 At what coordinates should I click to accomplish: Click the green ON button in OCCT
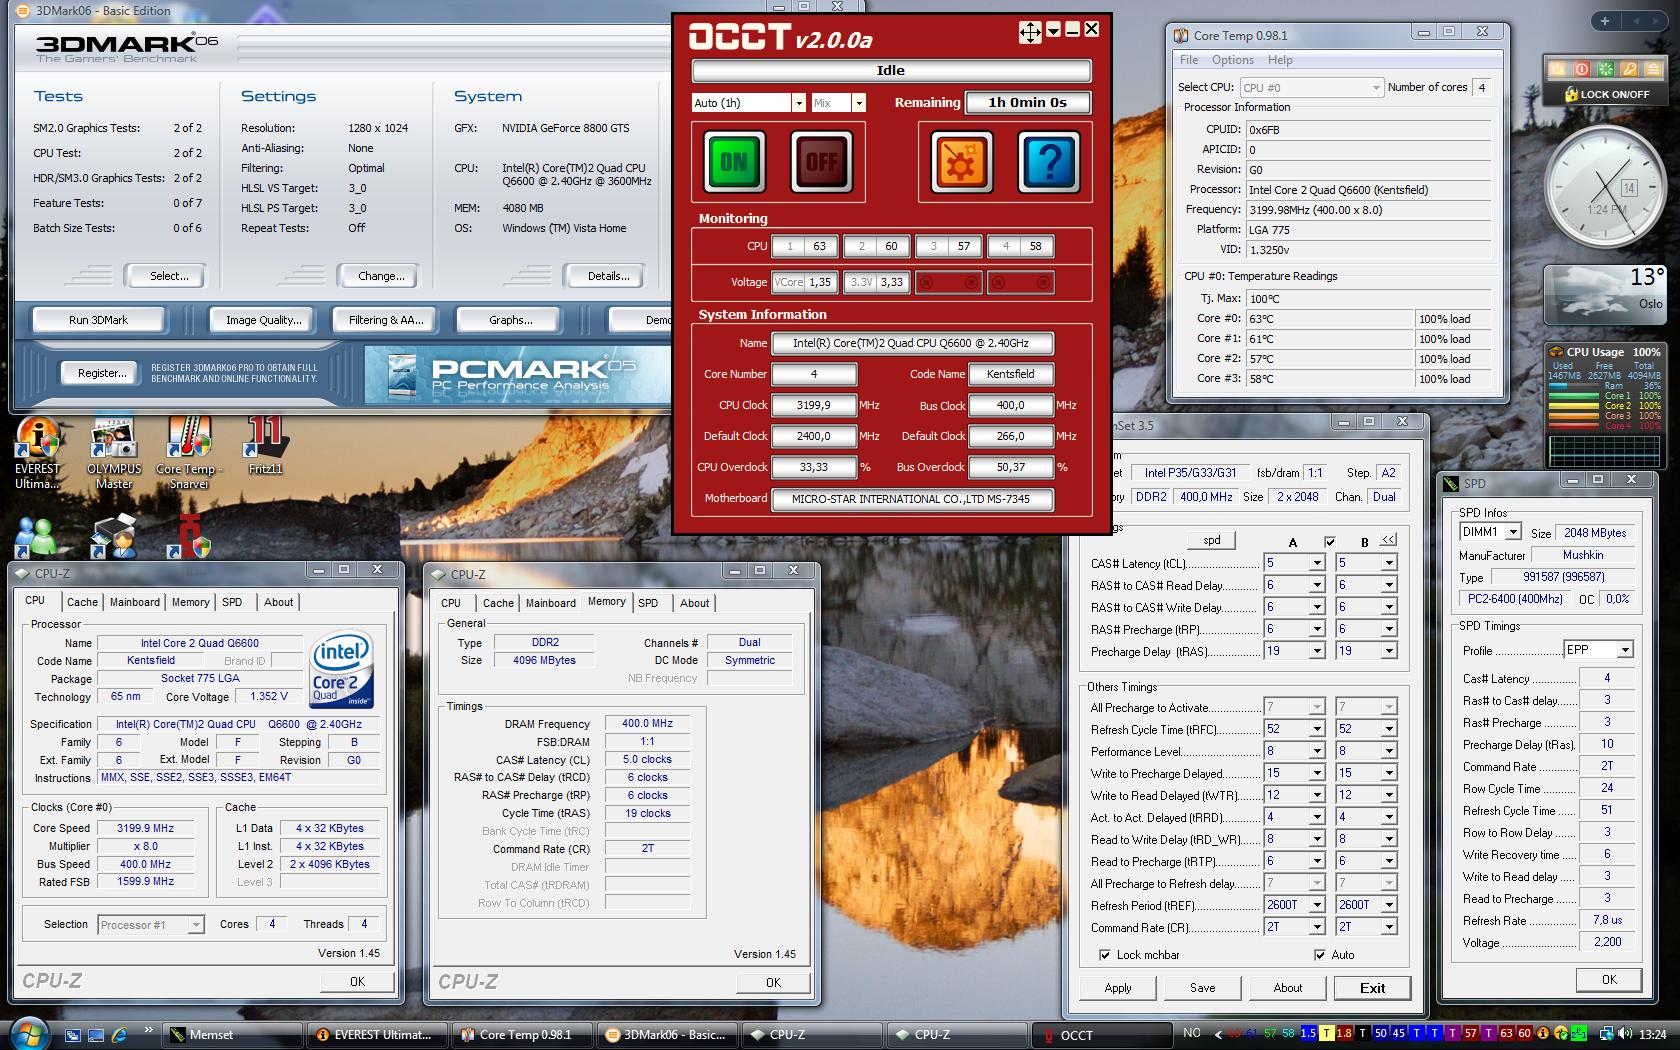(x=735, y=161)
